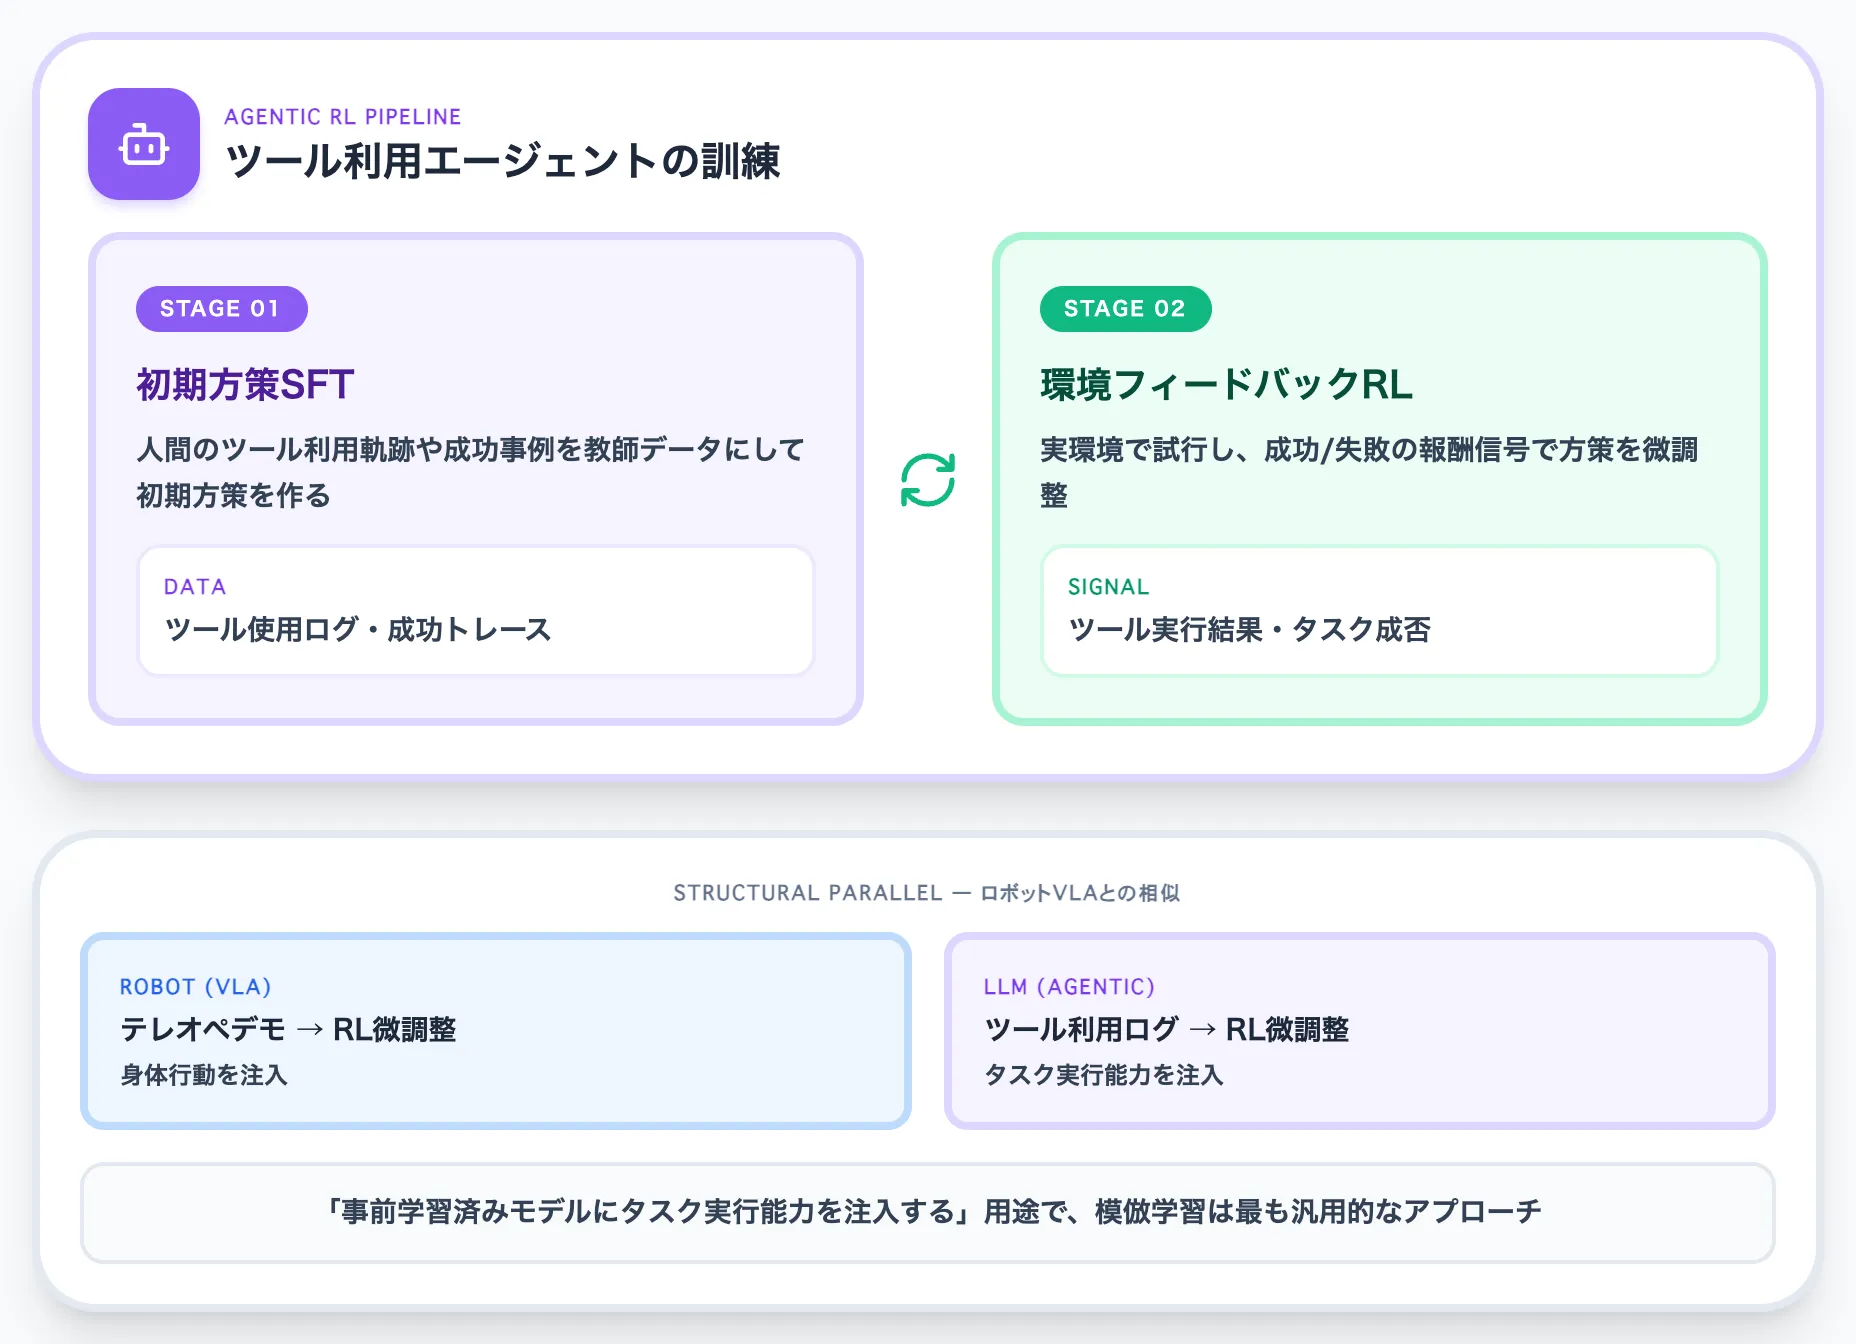Screen dimensions: 1856x1344
Task: Click the text テレオペデモ → RL微調整
Action: 288,1029
